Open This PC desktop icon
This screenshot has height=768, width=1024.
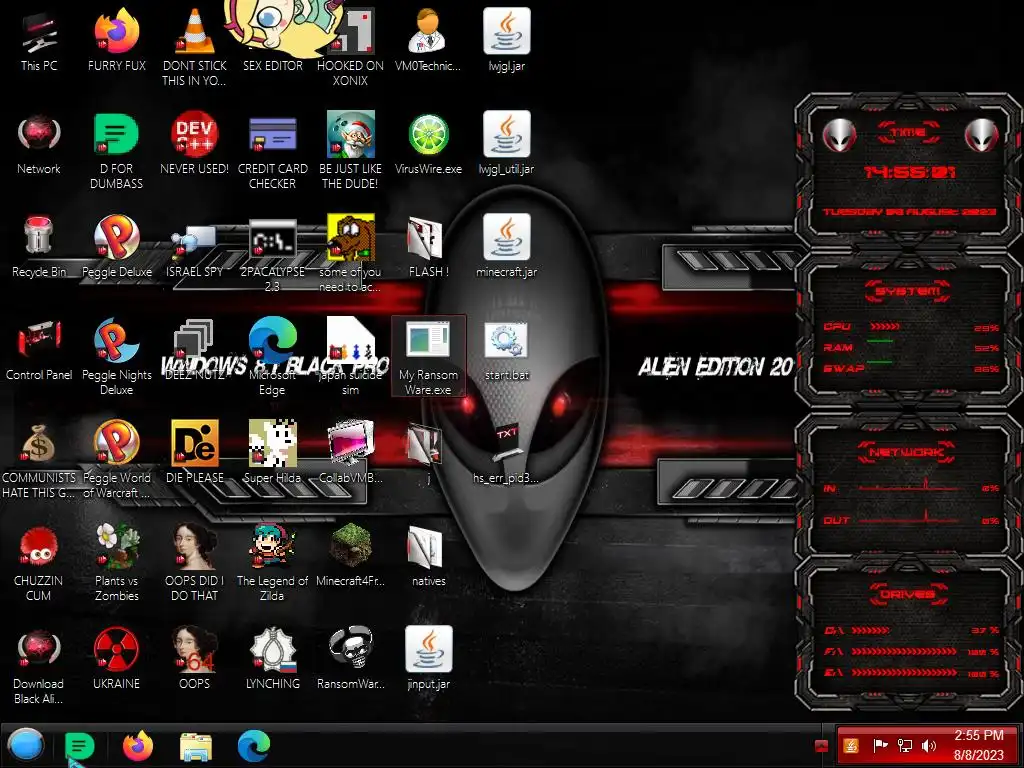click(39, 41)
